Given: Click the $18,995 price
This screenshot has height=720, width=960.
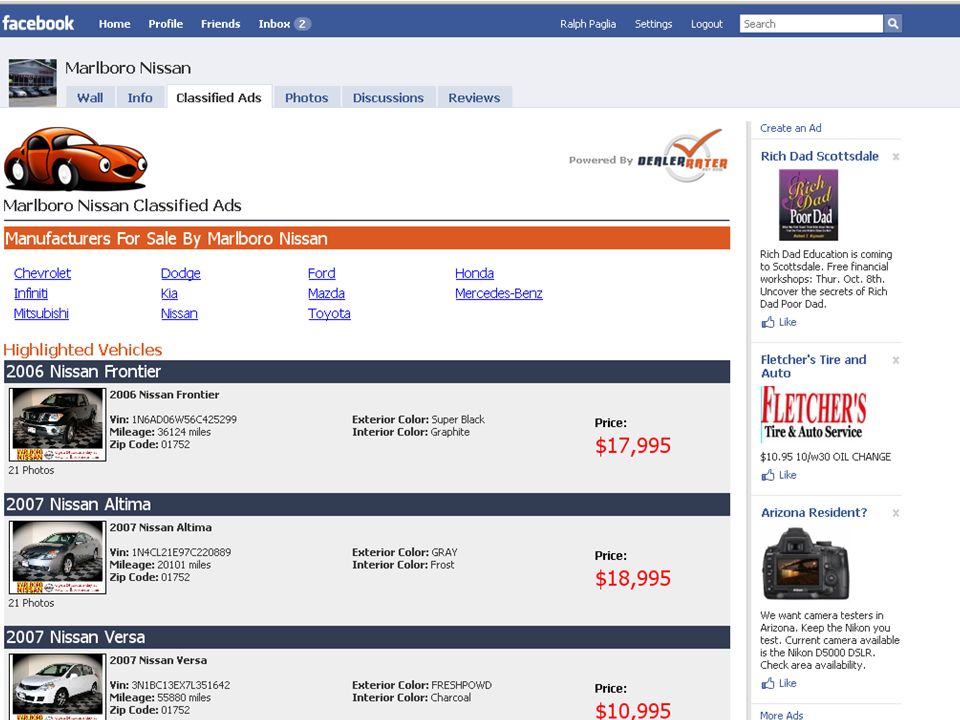Looking at the screenshot, I should (x=633, y=579).
